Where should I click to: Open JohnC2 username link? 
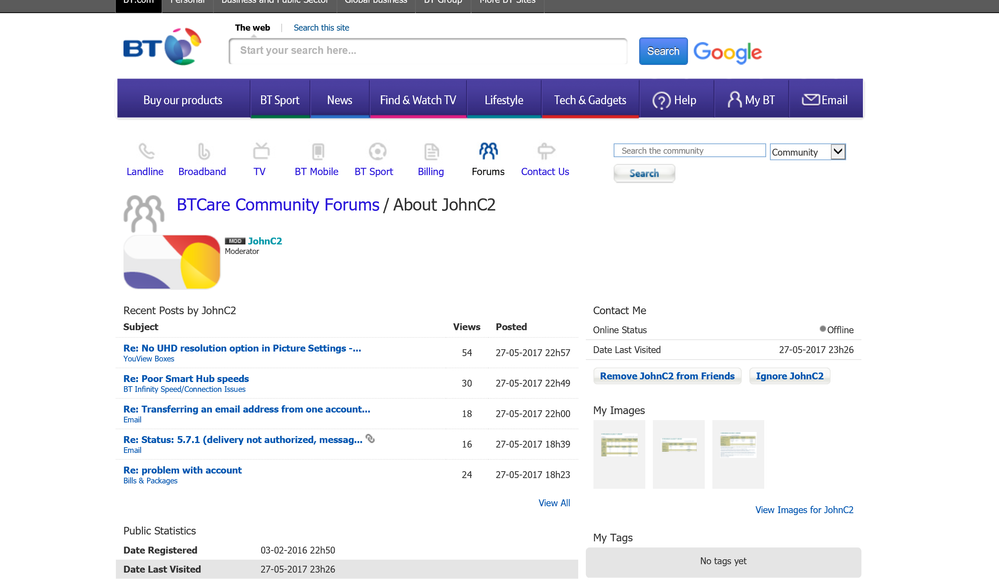pyautogui.click(x=265, y=241)
